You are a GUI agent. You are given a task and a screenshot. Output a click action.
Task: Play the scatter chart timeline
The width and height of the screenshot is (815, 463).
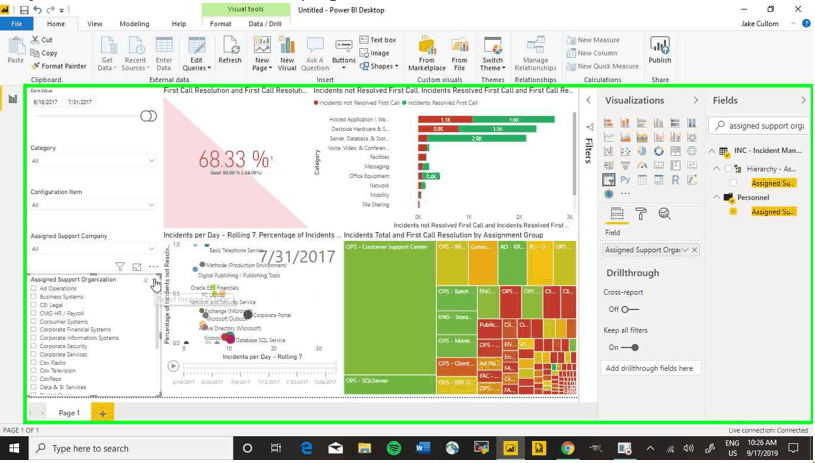point(173,366)
